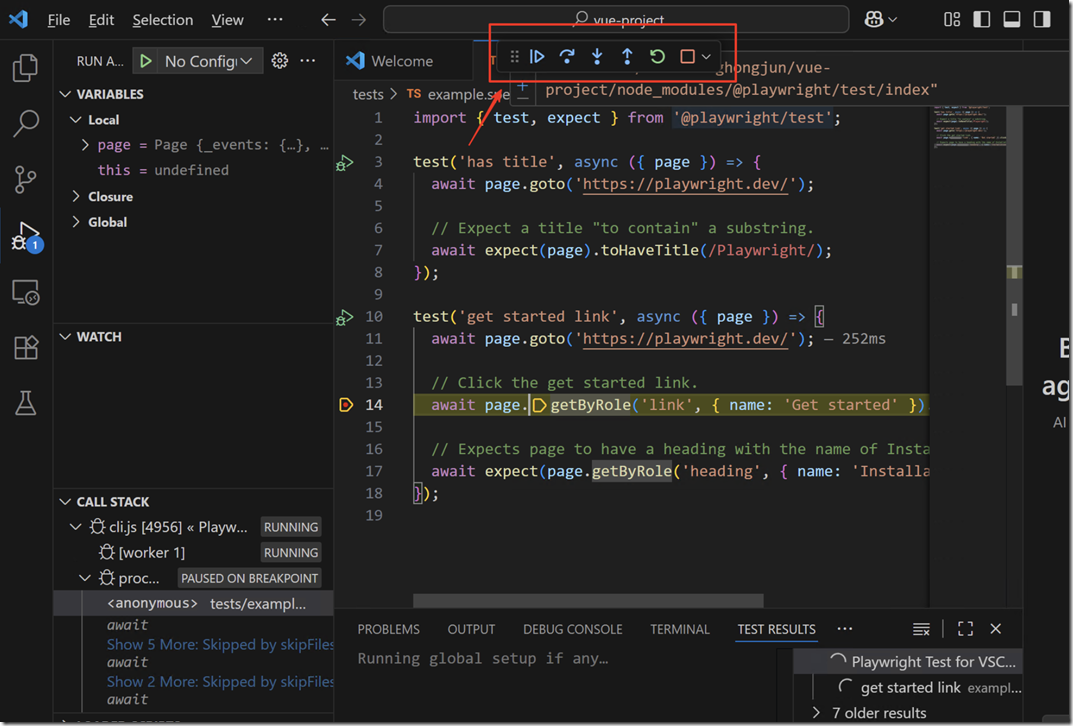Toggle the primary sidebar layout button

click(981, 19)
